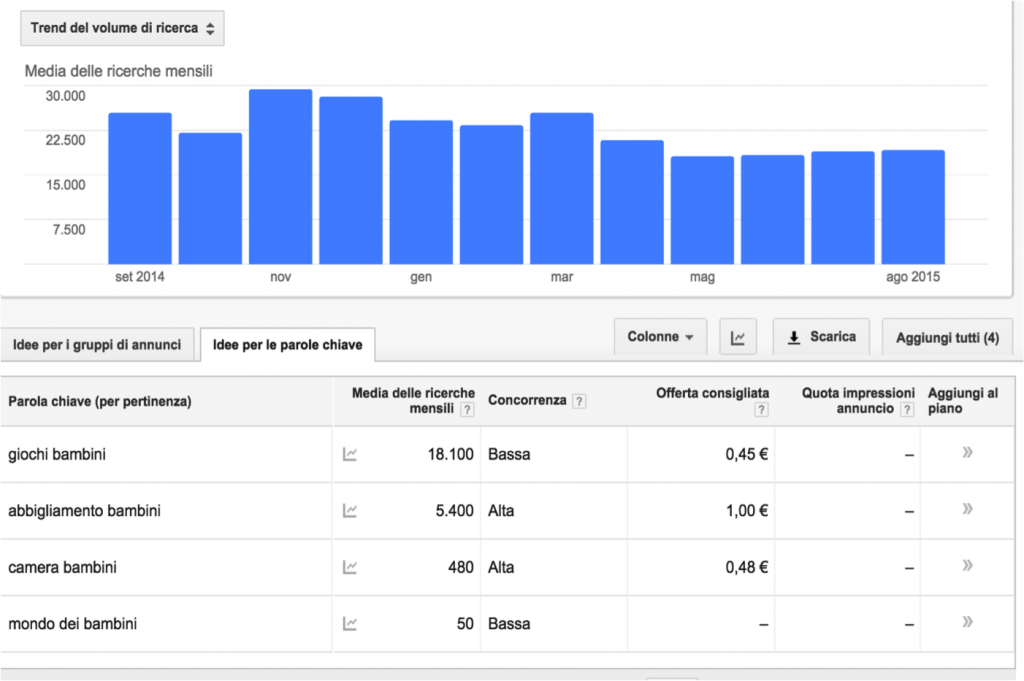Open help icon next to Concorrenza

coord(579,401)
